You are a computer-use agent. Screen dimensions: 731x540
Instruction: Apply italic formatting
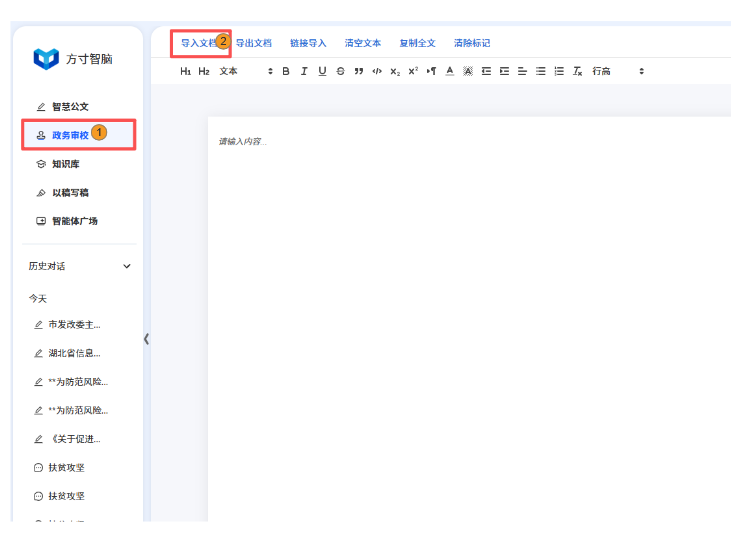[x=304, y=71]
